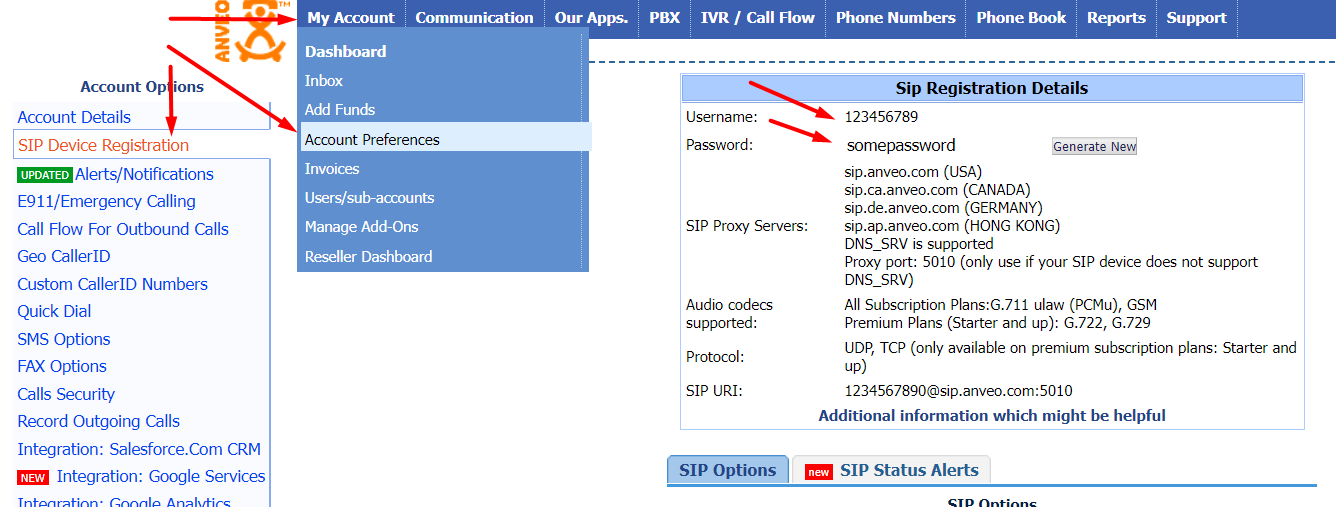
Task: Open Integration: Google Services link
Action: click(x=160, y=477)
